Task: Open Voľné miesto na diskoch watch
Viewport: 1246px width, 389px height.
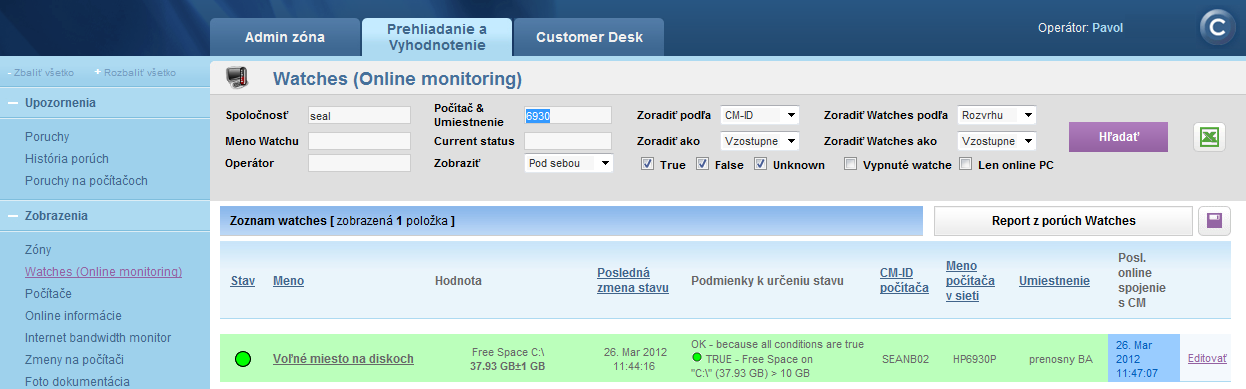Action: click(343, 359)
